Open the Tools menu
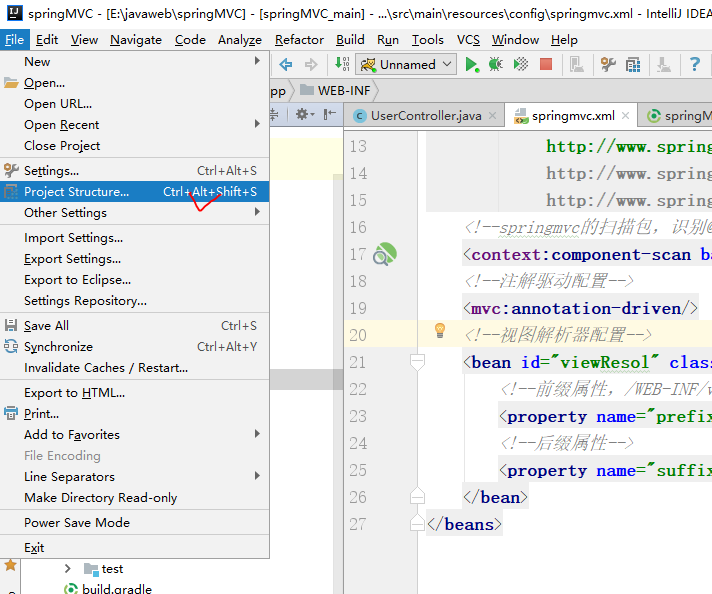 point(427,40)
